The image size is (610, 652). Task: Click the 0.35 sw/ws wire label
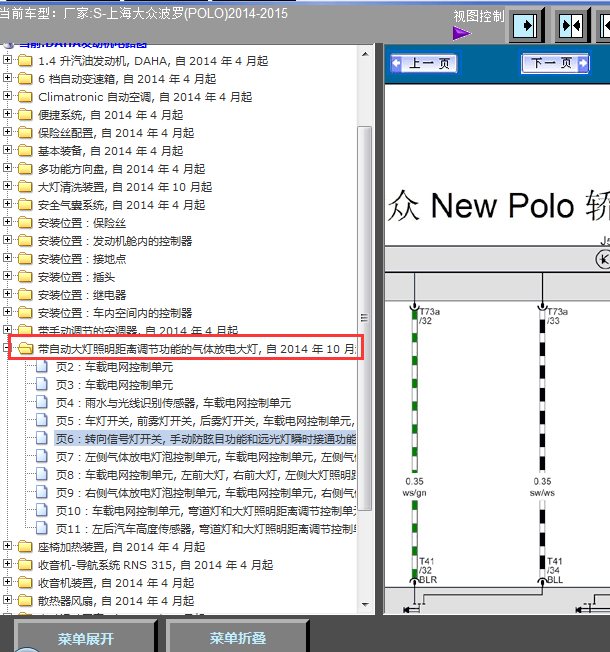pyautogui.click(x=542, y=487)
